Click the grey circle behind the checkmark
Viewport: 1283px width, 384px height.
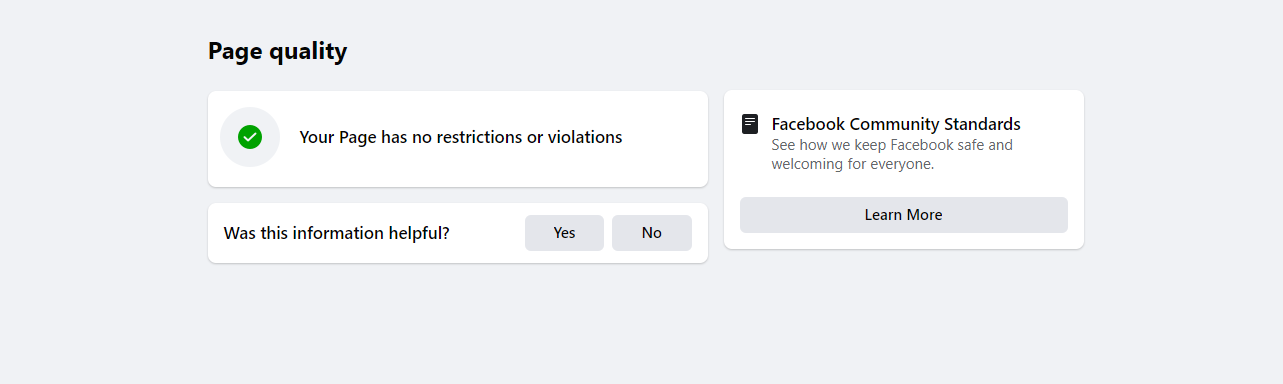[x=250, y=137]
